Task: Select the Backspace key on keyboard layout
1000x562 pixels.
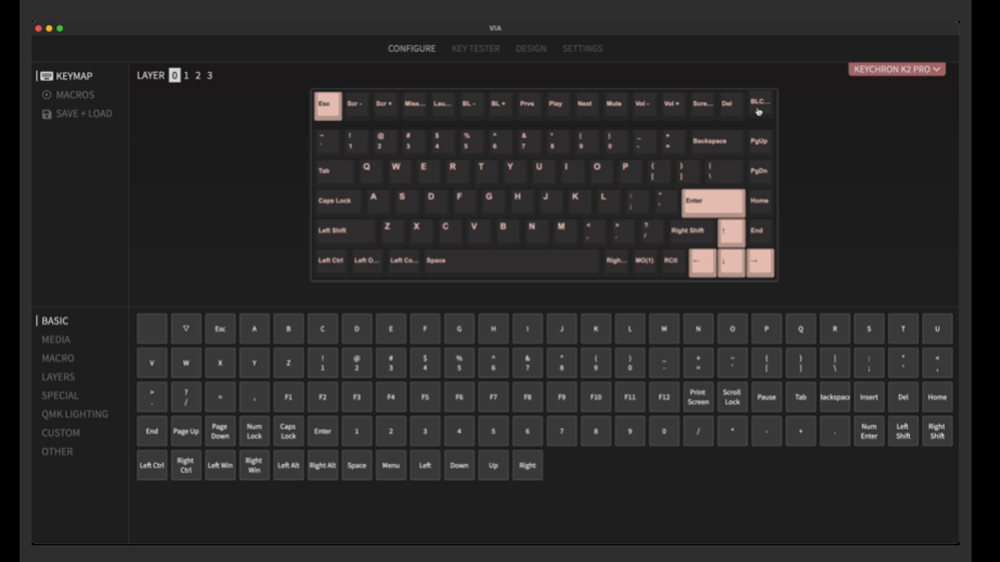Action: (716, 143)
